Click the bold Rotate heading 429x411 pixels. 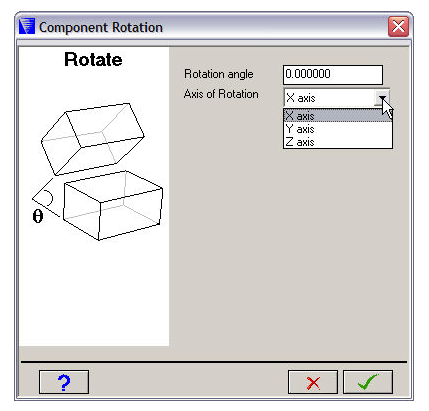tap(93, 60)
